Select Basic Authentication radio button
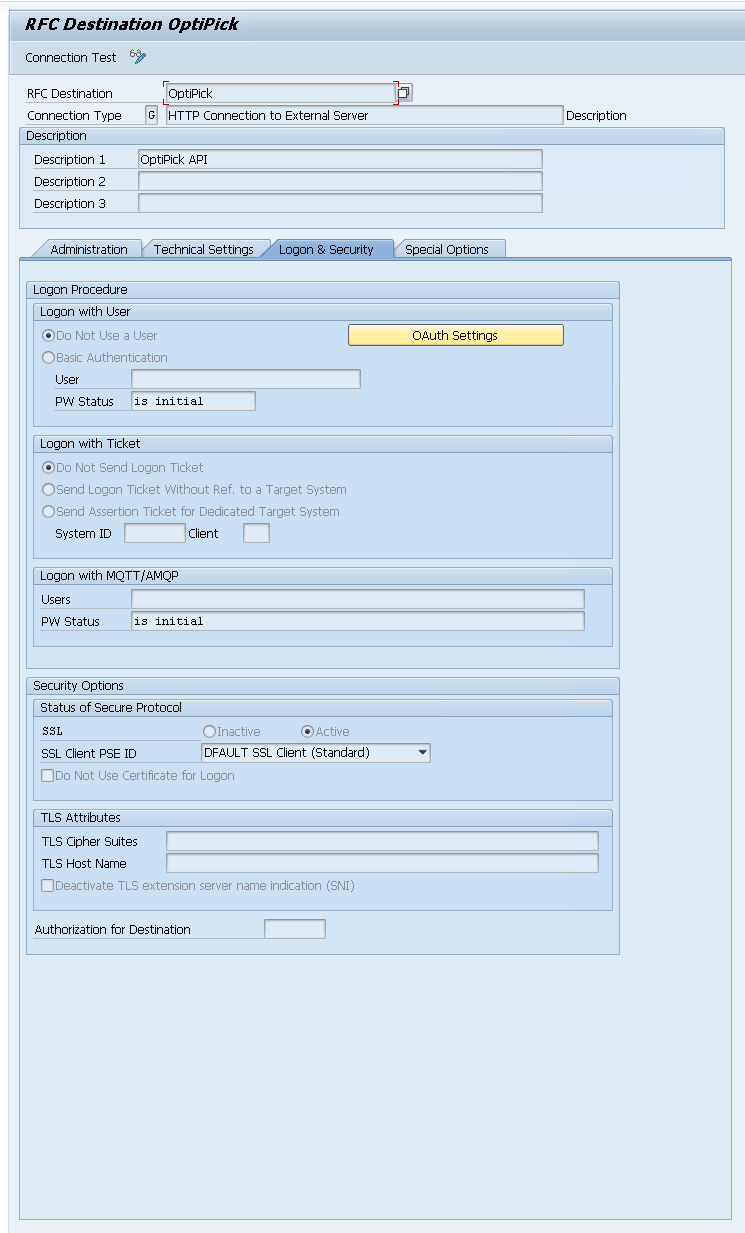The height and width of the screenshot is (1233, 745). tap(48, 358)
